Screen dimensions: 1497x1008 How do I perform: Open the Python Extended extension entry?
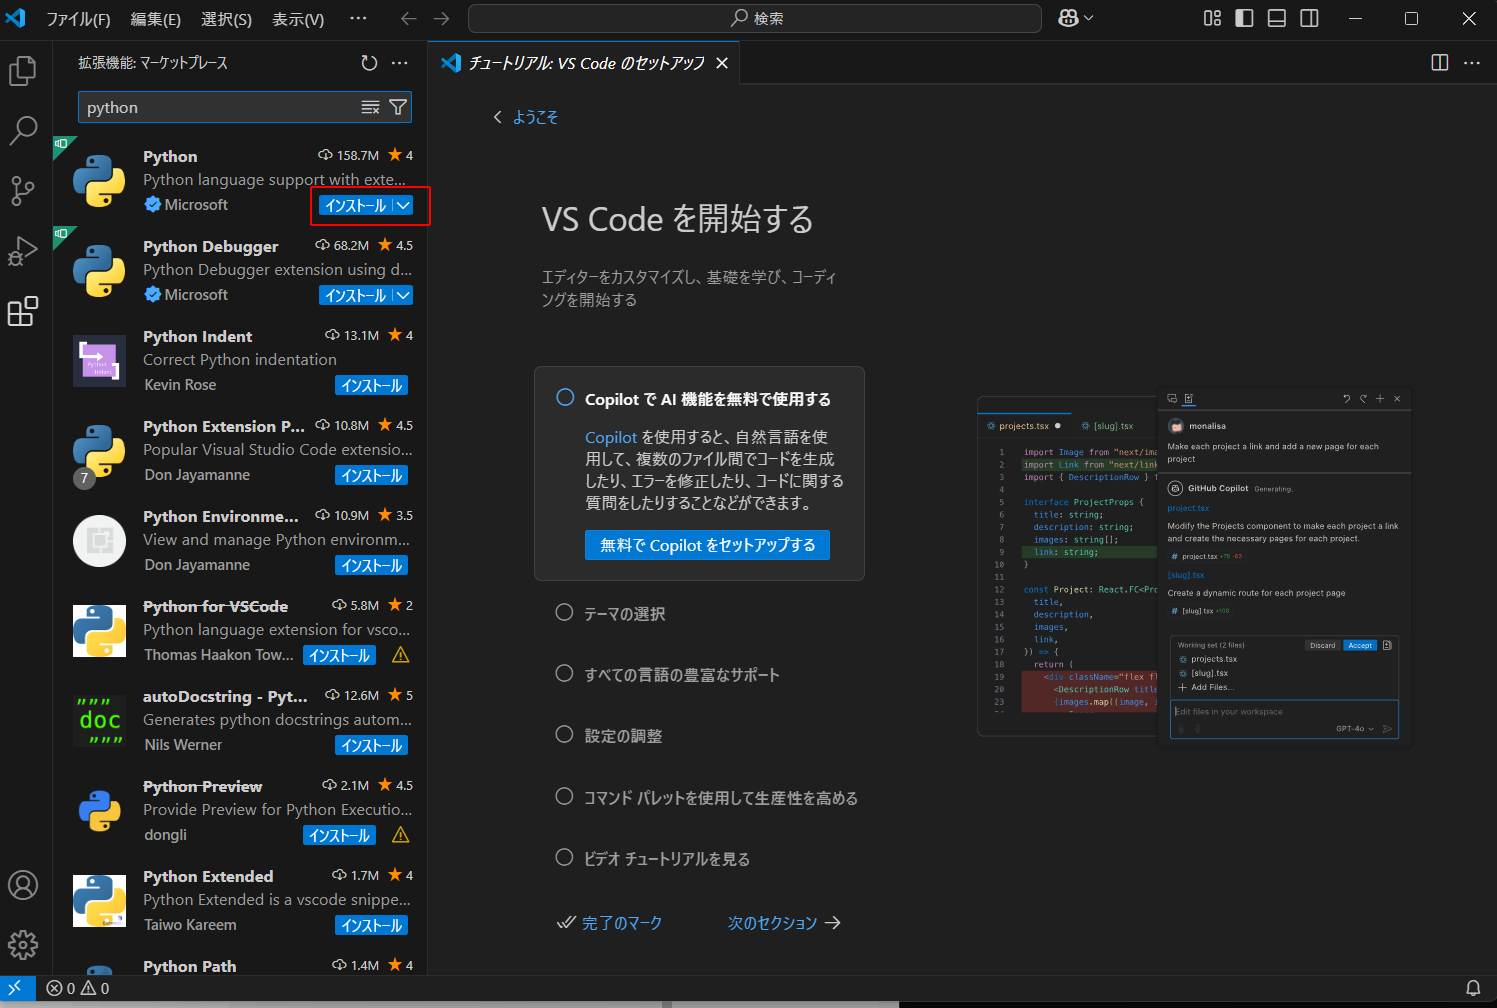click(x=240, y=900)
